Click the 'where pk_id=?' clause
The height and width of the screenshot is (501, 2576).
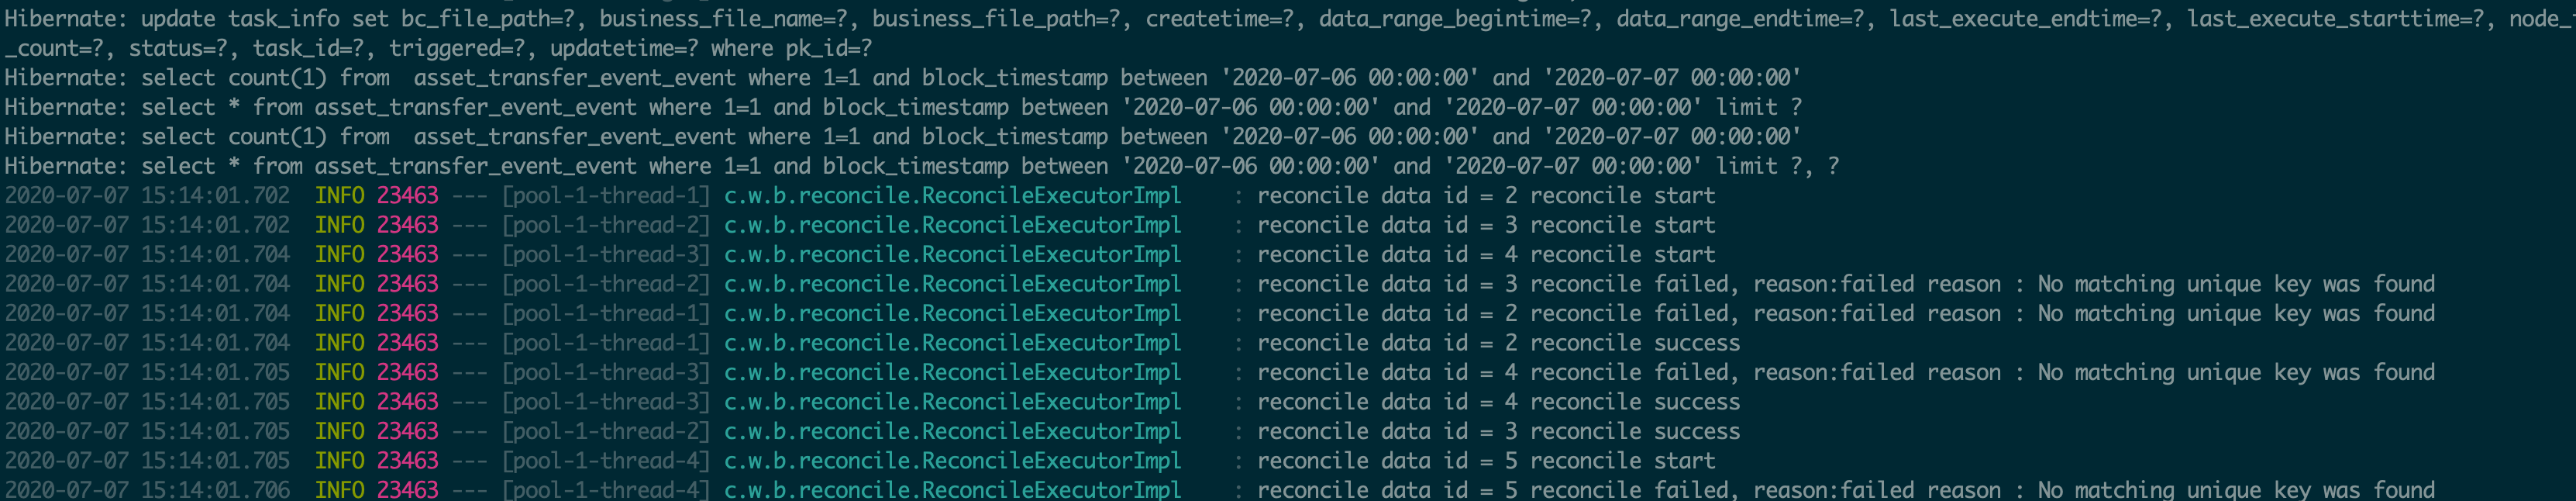coord(791,48)
